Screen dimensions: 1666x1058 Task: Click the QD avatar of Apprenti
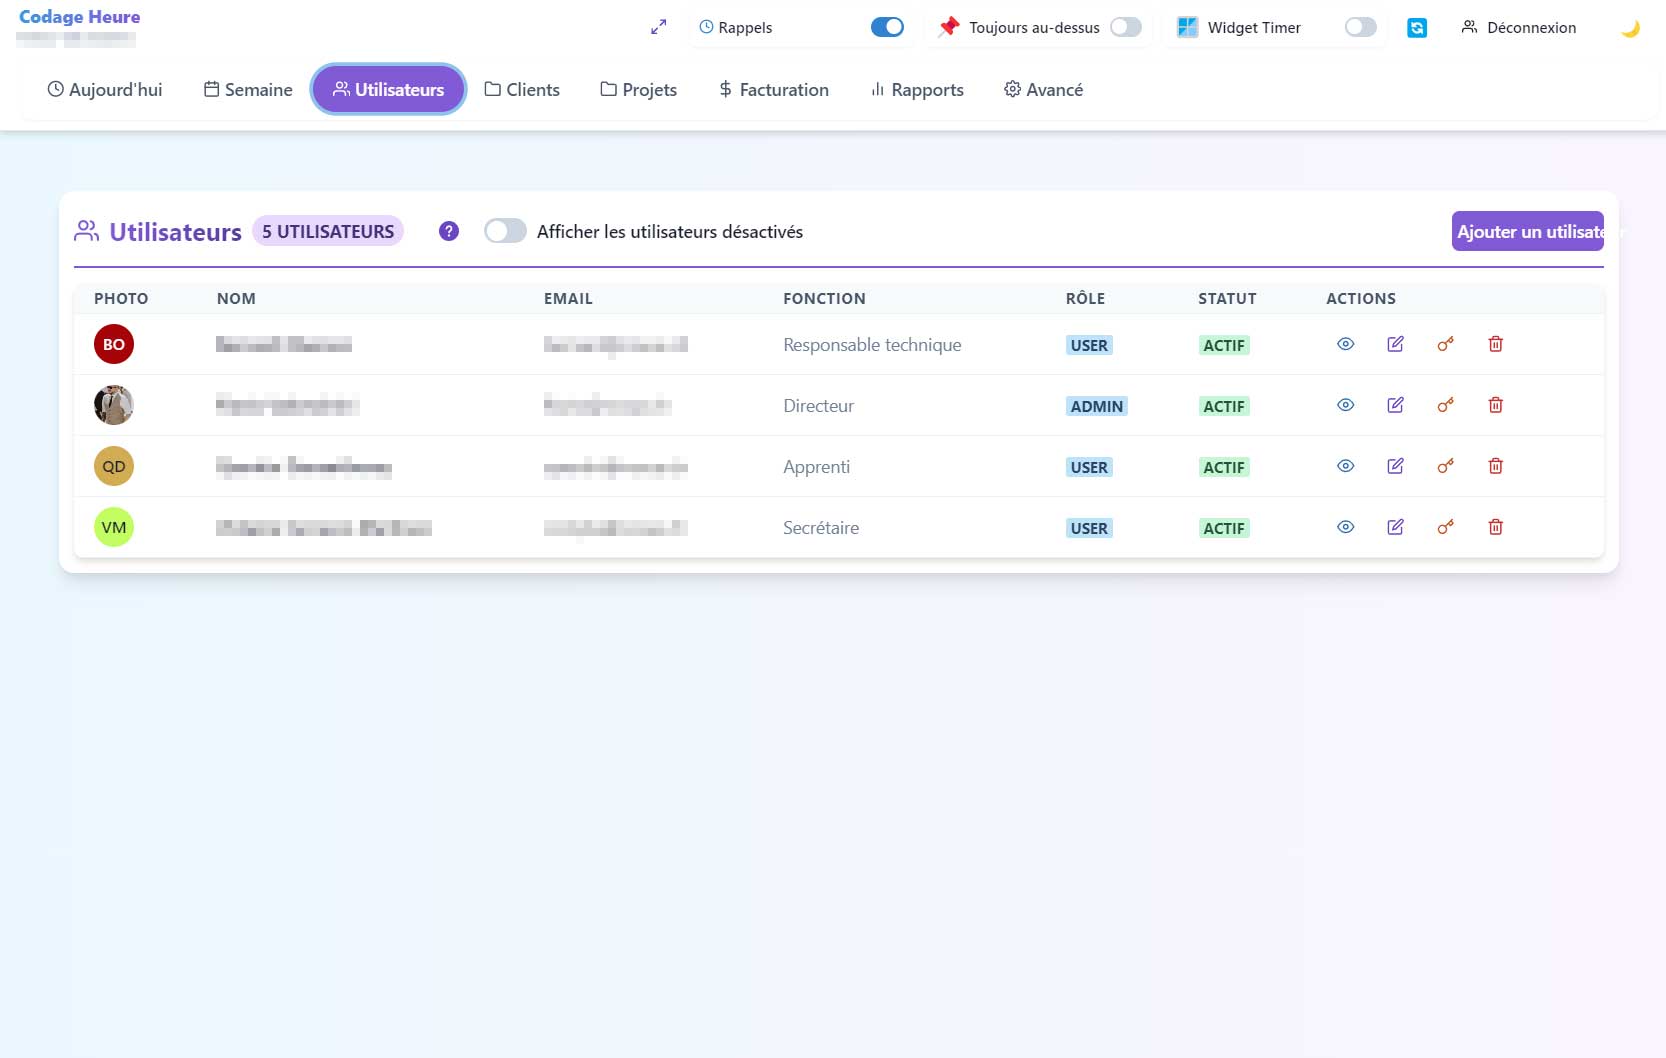(114, 466)
